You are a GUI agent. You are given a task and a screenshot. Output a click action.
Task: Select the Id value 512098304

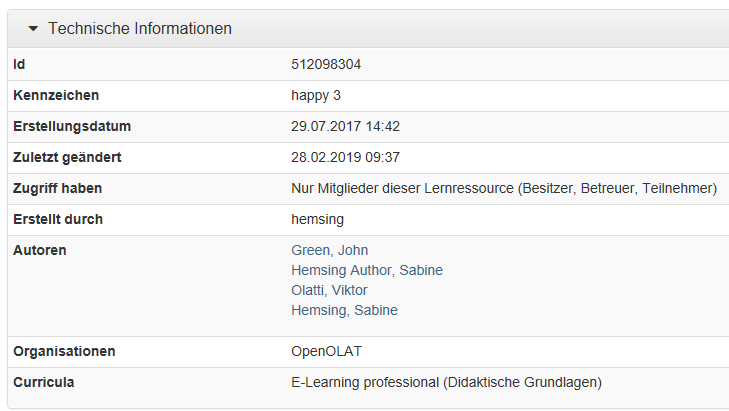pyautogui.click(x=326, y=64)
